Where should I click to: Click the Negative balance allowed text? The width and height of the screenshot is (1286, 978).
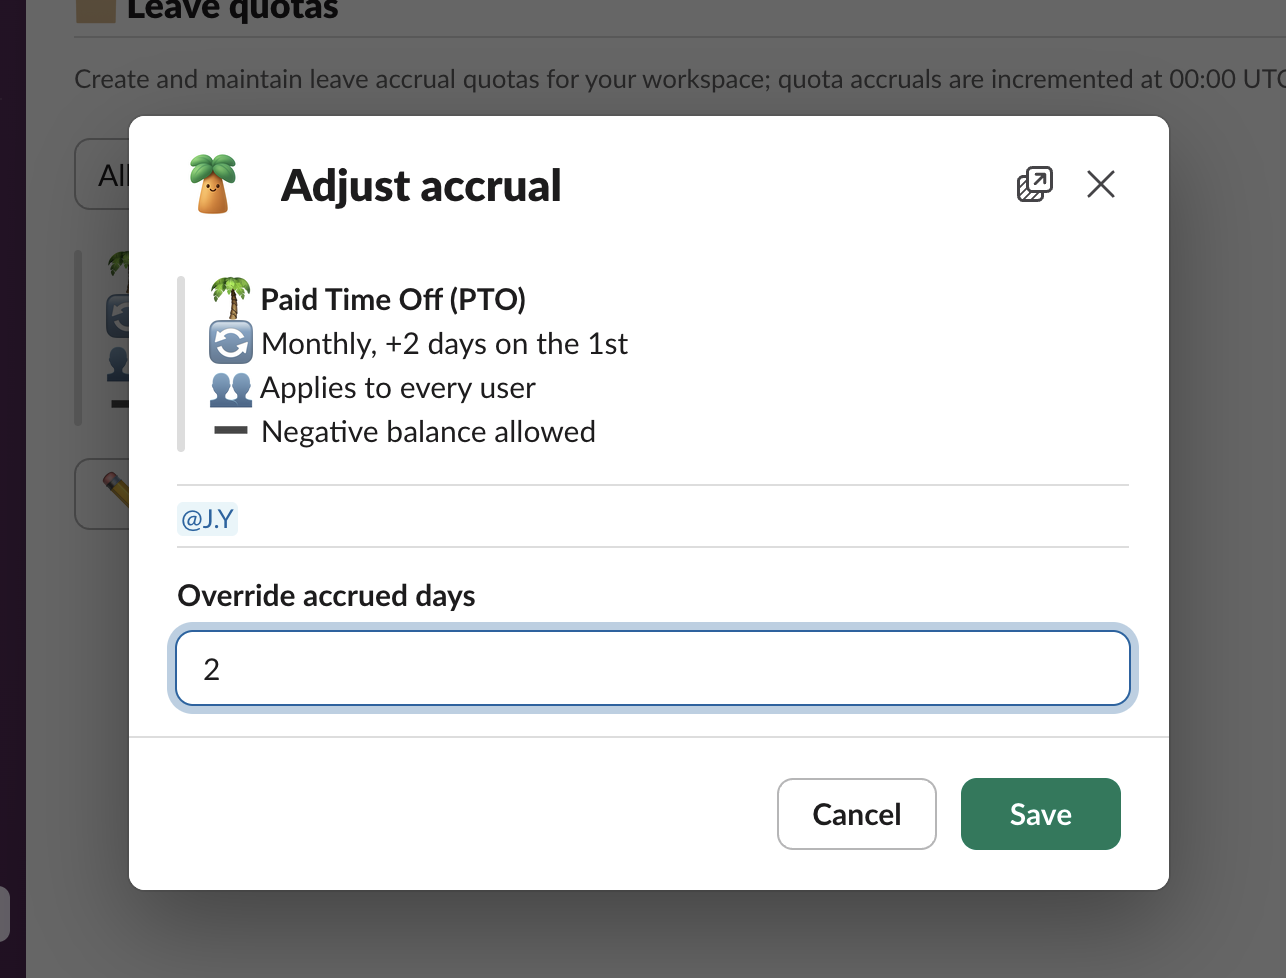[x=428, y=432]
